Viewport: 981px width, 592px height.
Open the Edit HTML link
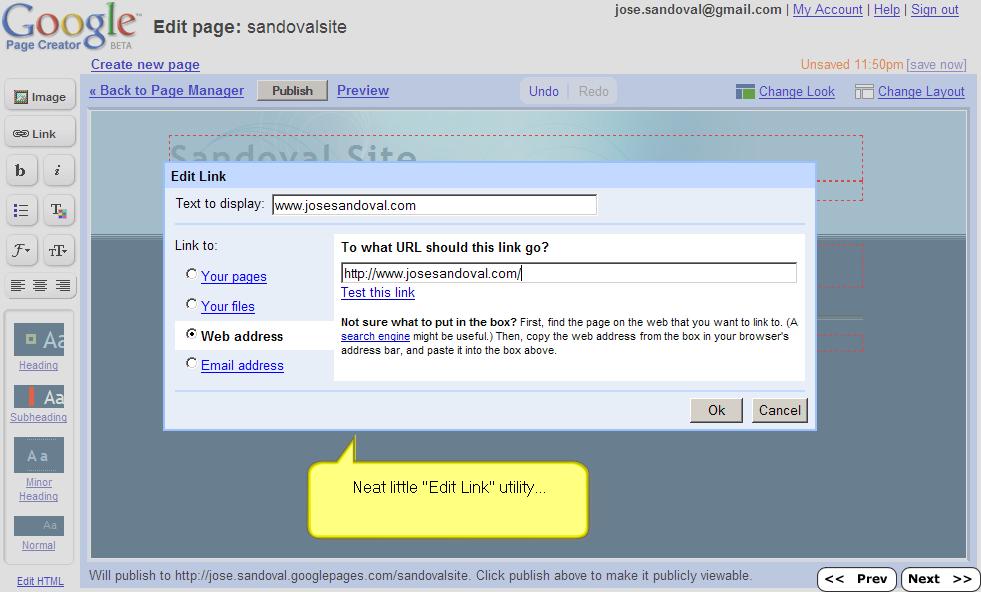(x=40, y=581)
